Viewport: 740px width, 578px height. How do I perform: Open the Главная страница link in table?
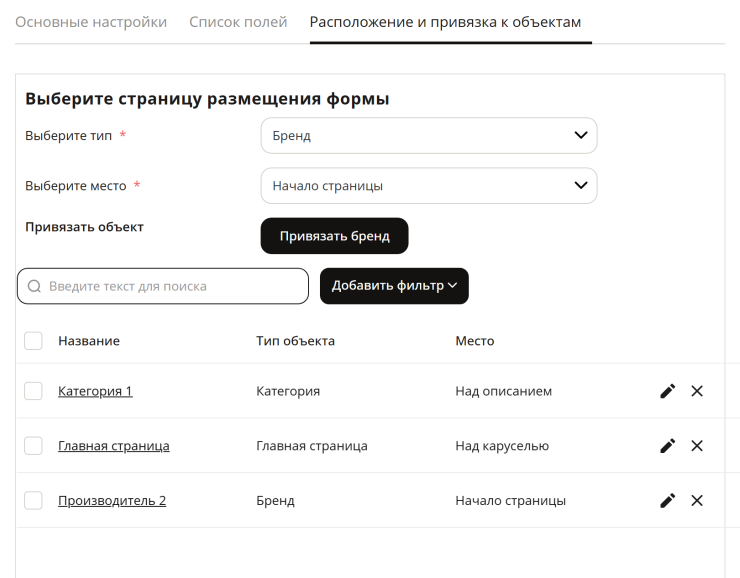(x=114, y=446)
